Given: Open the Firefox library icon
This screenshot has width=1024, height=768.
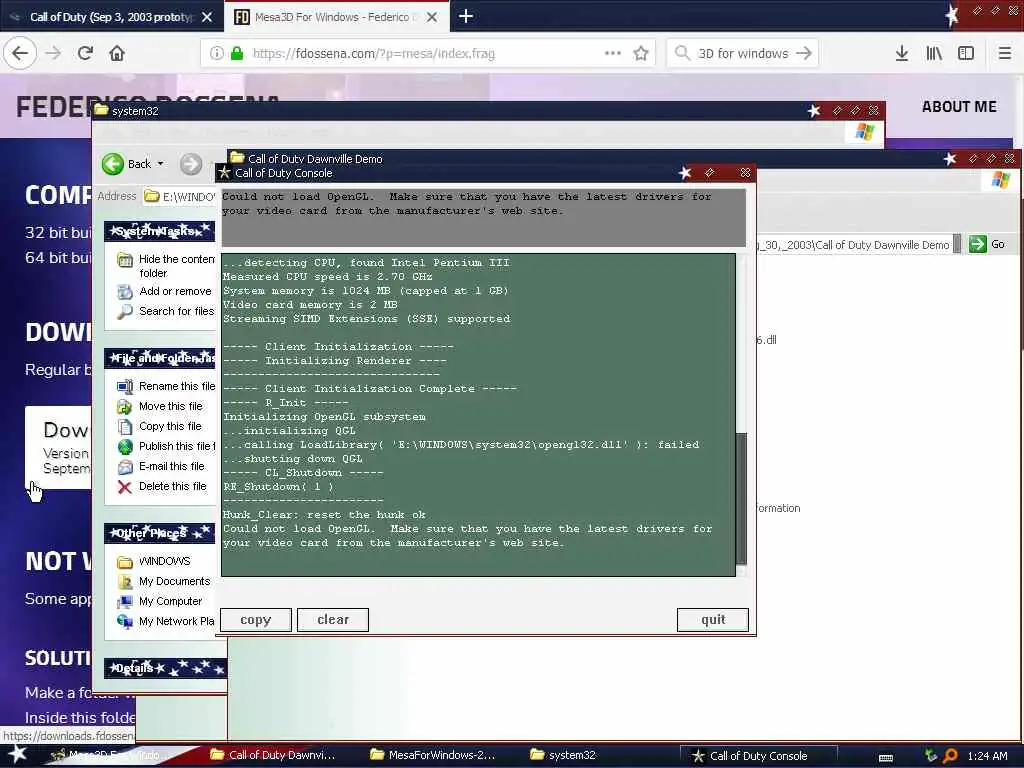Looking at the screenshot, I should [x=934, y=53].
